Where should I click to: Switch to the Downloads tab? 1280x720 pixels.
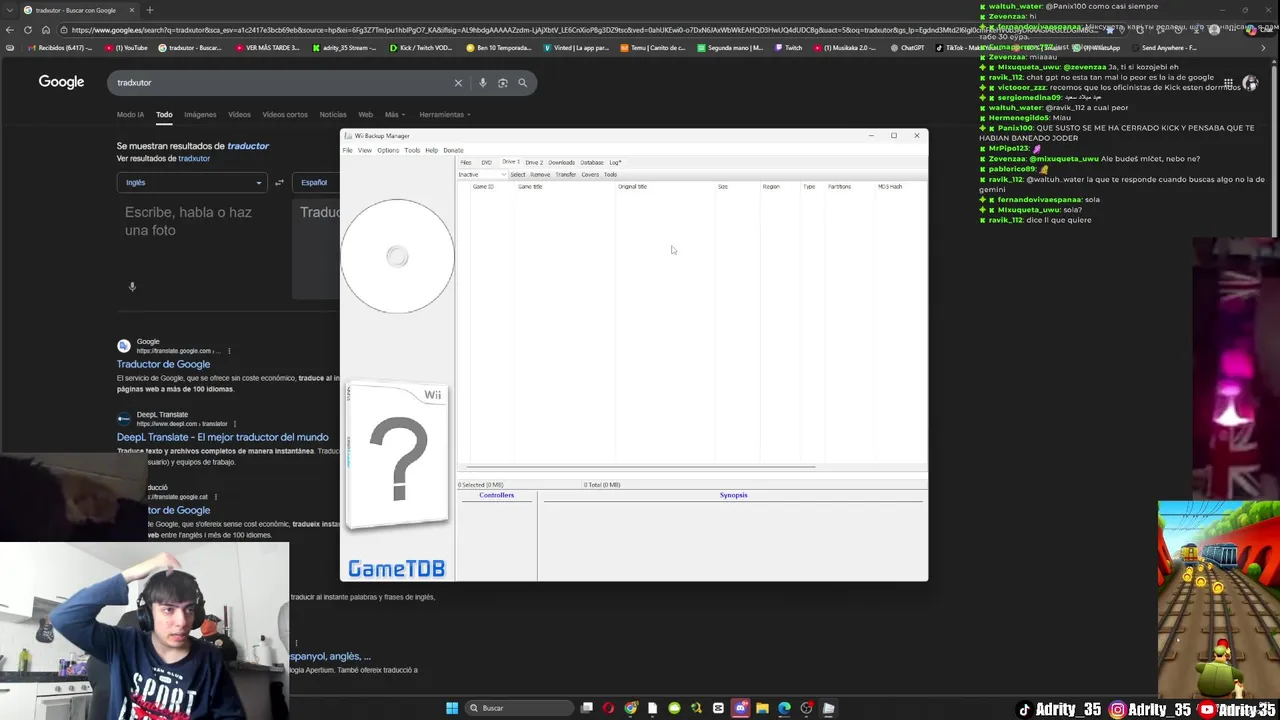561,162
